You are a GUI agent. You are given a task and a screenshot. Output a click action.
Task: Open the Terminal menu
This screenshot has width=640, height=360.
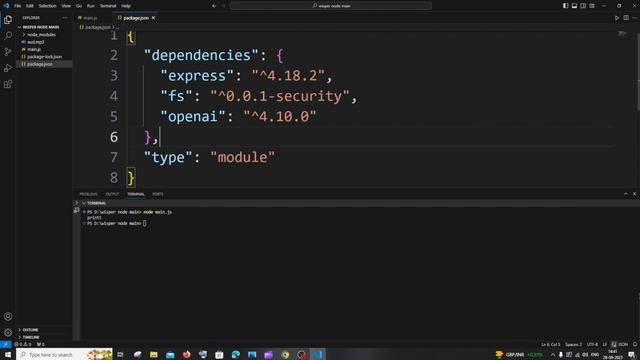pyautogui.click(x=108, y=6)
